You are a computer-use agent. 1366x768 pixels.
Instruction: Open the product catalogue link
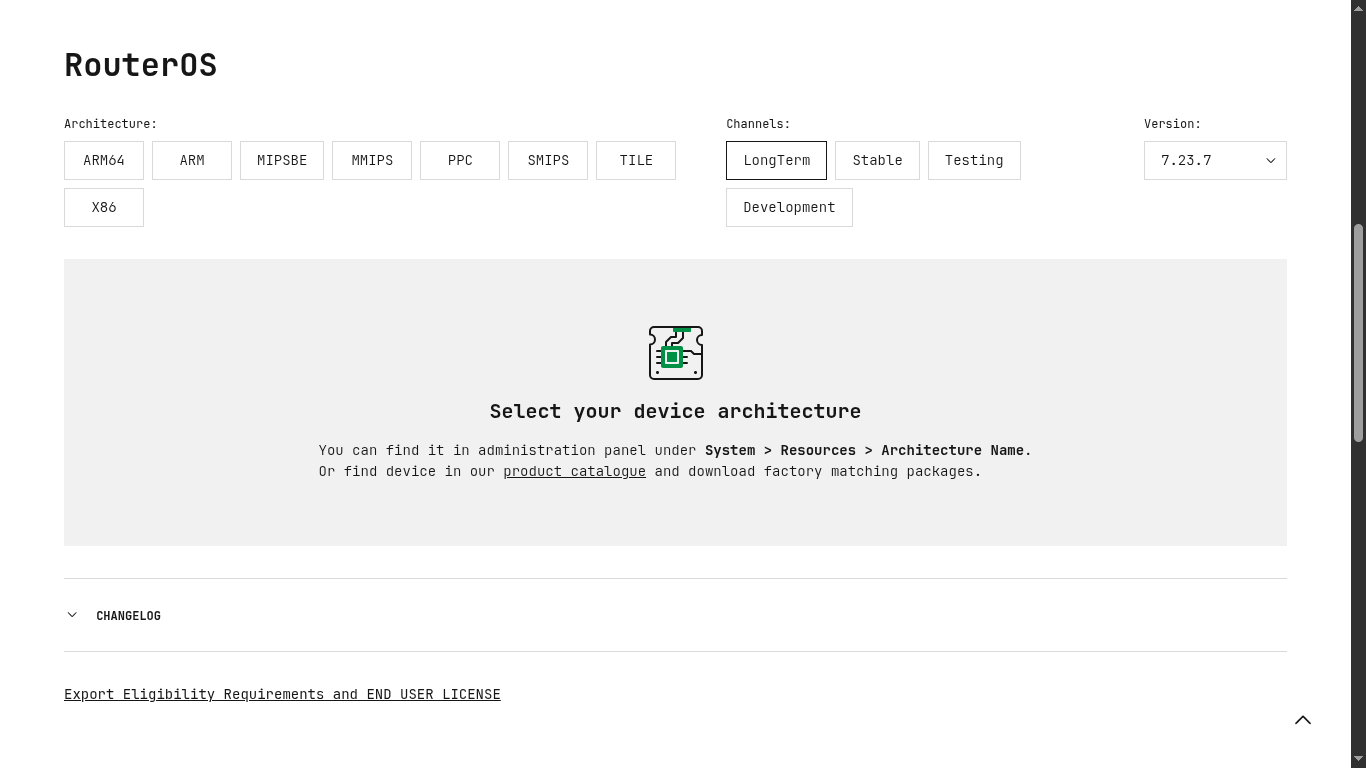(x=574, y=471)
